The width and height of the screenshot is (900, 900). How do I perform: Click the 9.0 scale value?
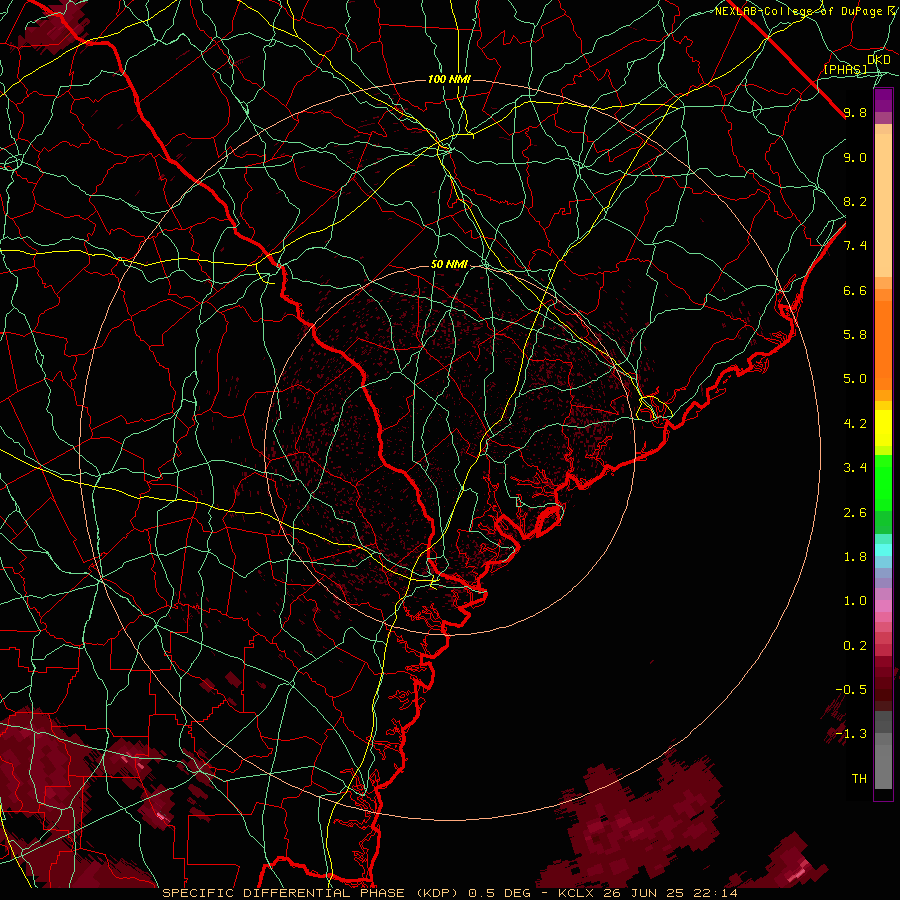[855, 157]
